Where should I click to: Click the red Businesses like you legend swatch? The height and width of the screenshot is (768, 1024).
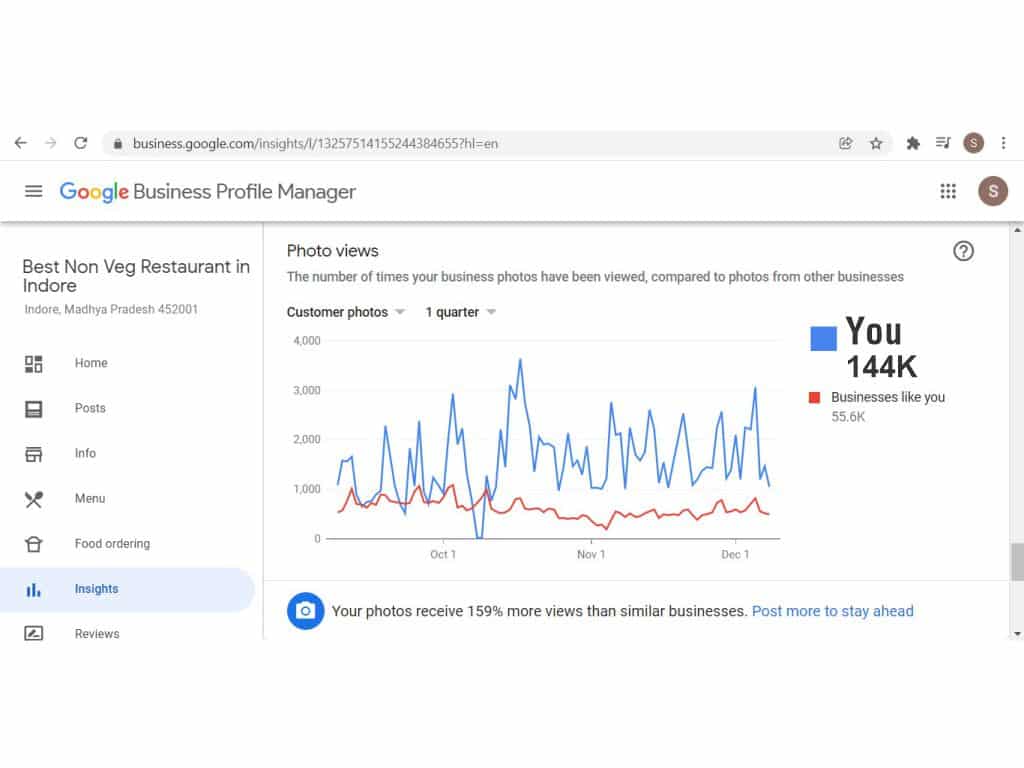click(x=814, y=397)
